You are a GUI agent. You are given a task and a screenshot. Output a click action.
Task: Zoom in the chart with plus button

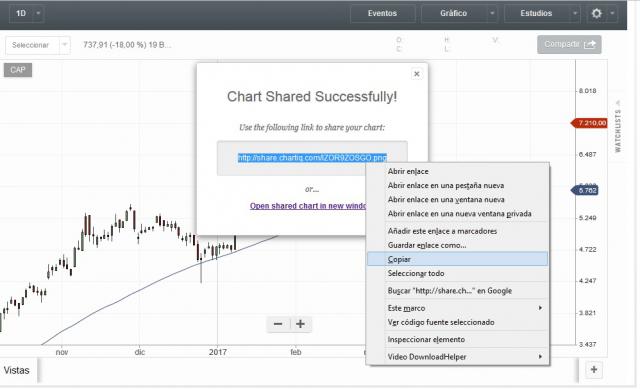pyautogui.click(x=301, y=324)
